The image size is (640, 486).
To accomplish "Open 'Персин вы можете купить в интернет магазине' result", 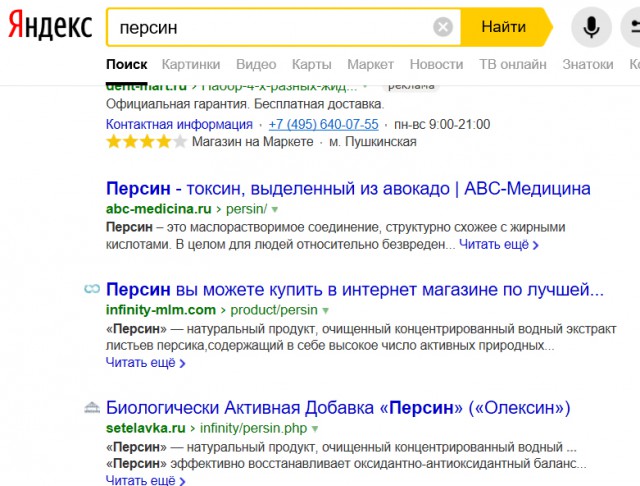I will pyautogui.click(x=355, y=290).
